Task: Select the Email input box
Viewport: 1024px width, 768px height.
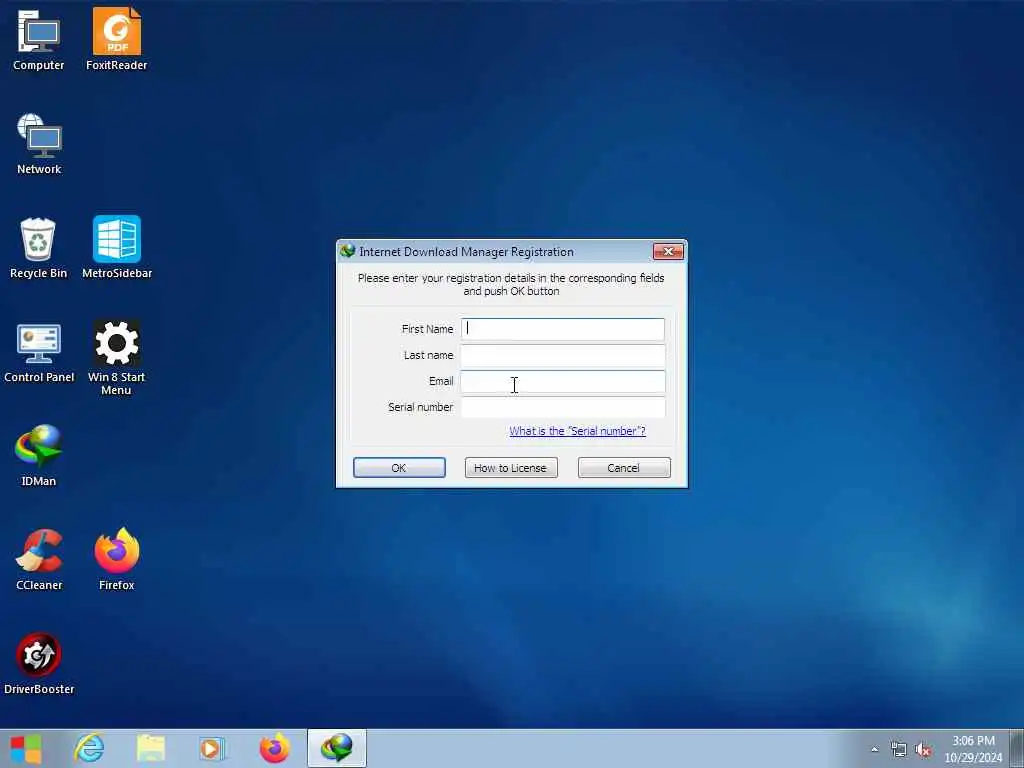Action: tap(563, 381)
